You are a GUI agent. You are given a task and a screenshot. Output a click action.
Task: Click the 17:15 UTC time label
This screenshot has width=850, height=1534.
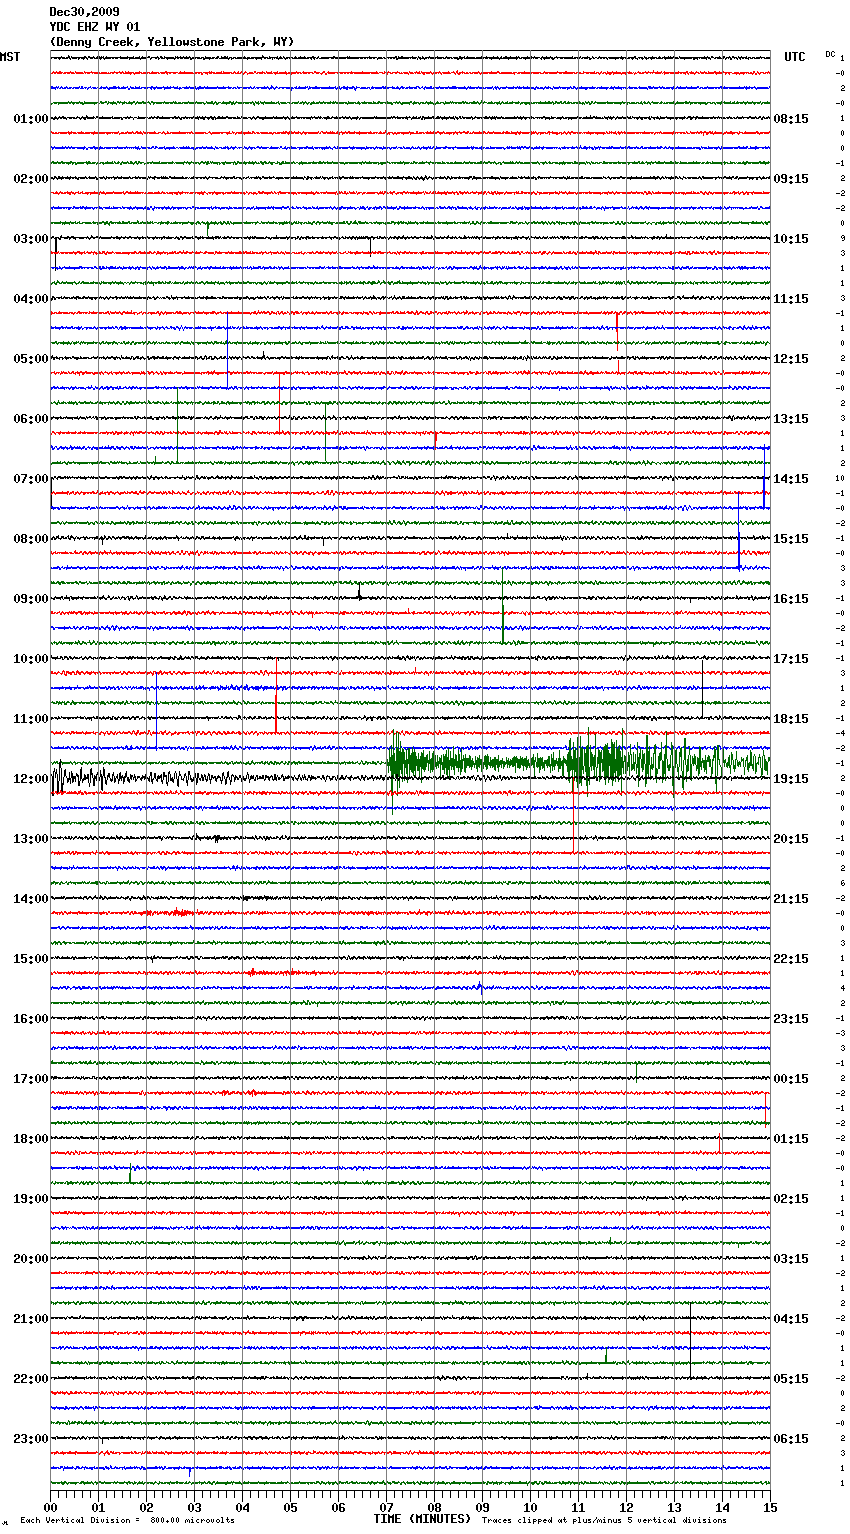791,659
